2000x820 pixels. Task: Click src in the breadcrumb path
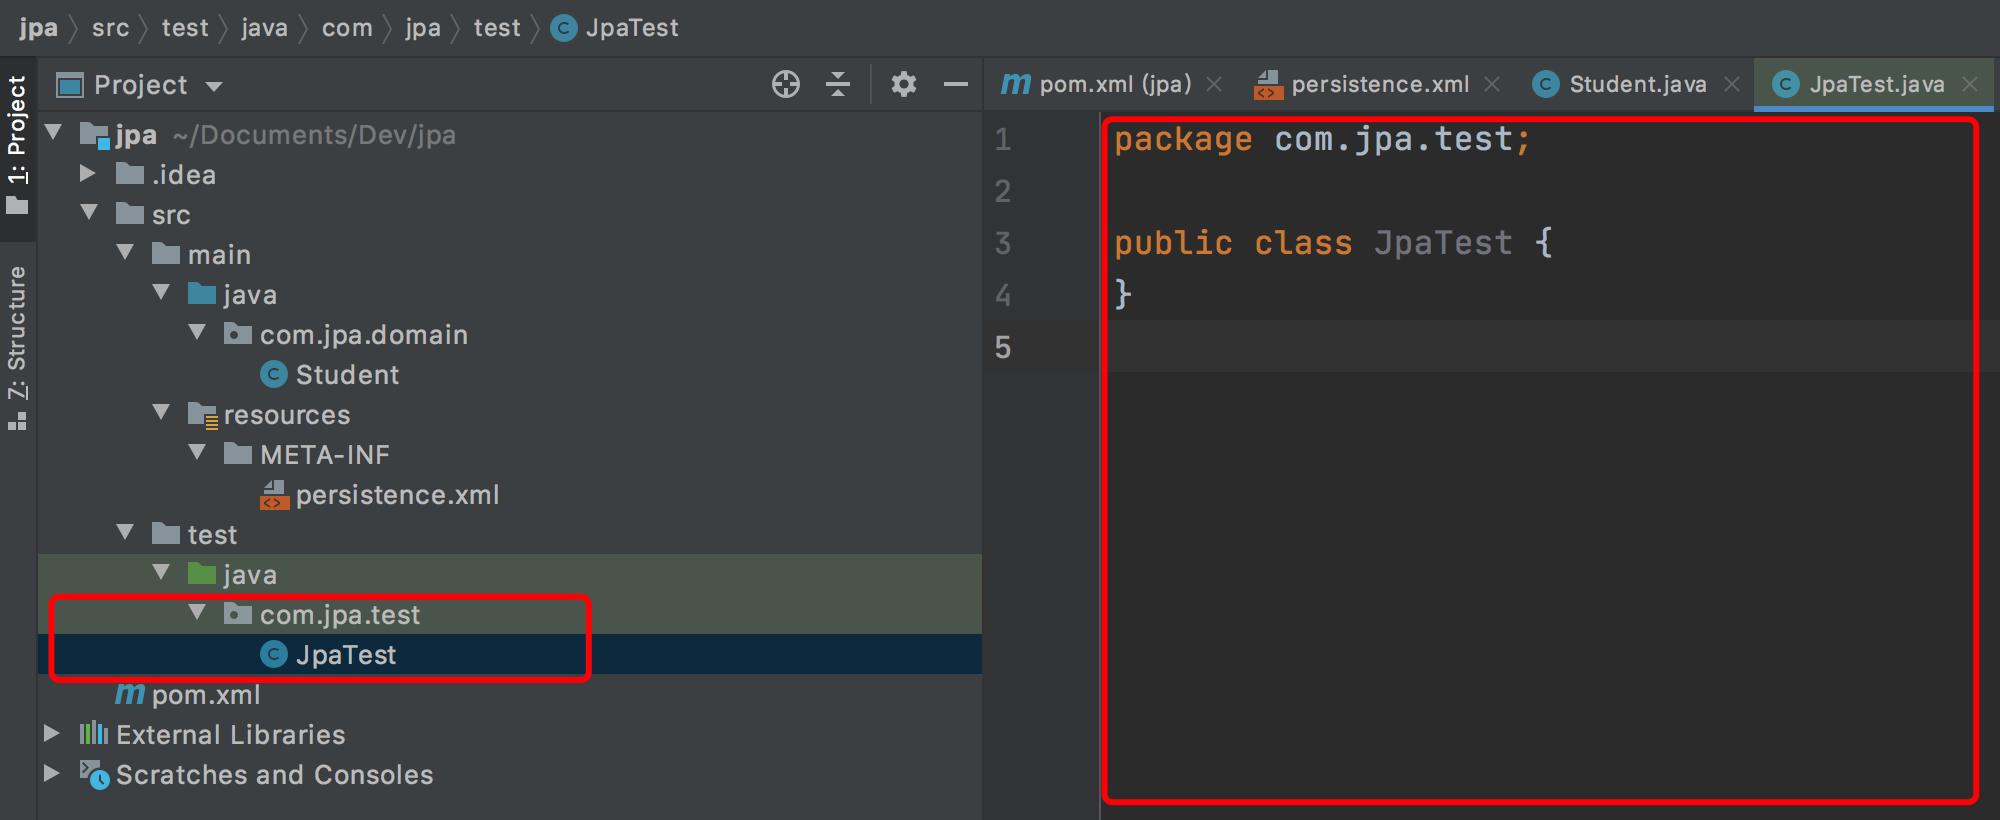coord(111,28)
